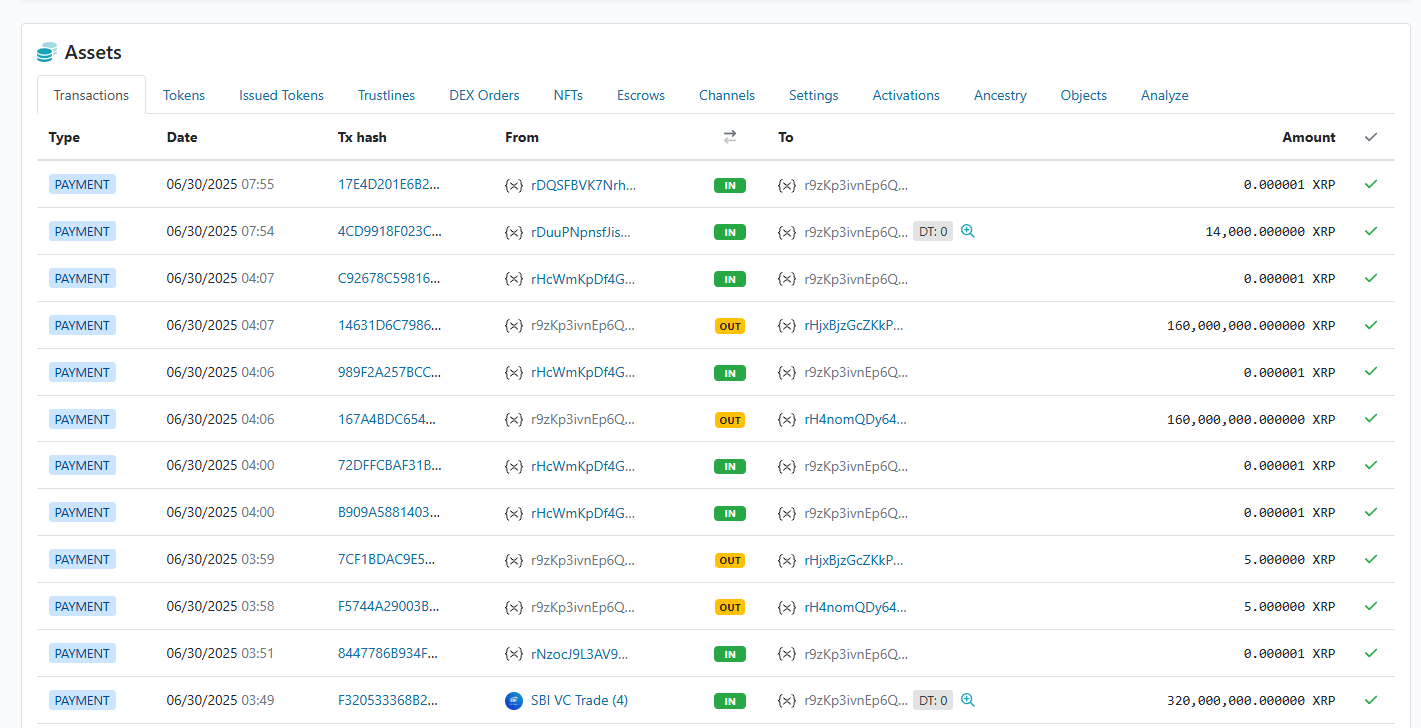Click green success check in 7CF1BDAC9E5 row
This screenshot has height=728, width=1421.
coord(1371,559)
